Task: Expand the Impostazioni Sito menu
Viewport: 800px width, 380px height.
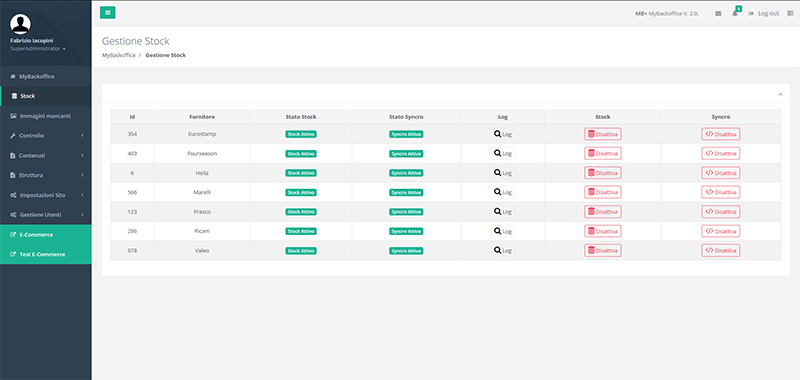Action: 46,195
